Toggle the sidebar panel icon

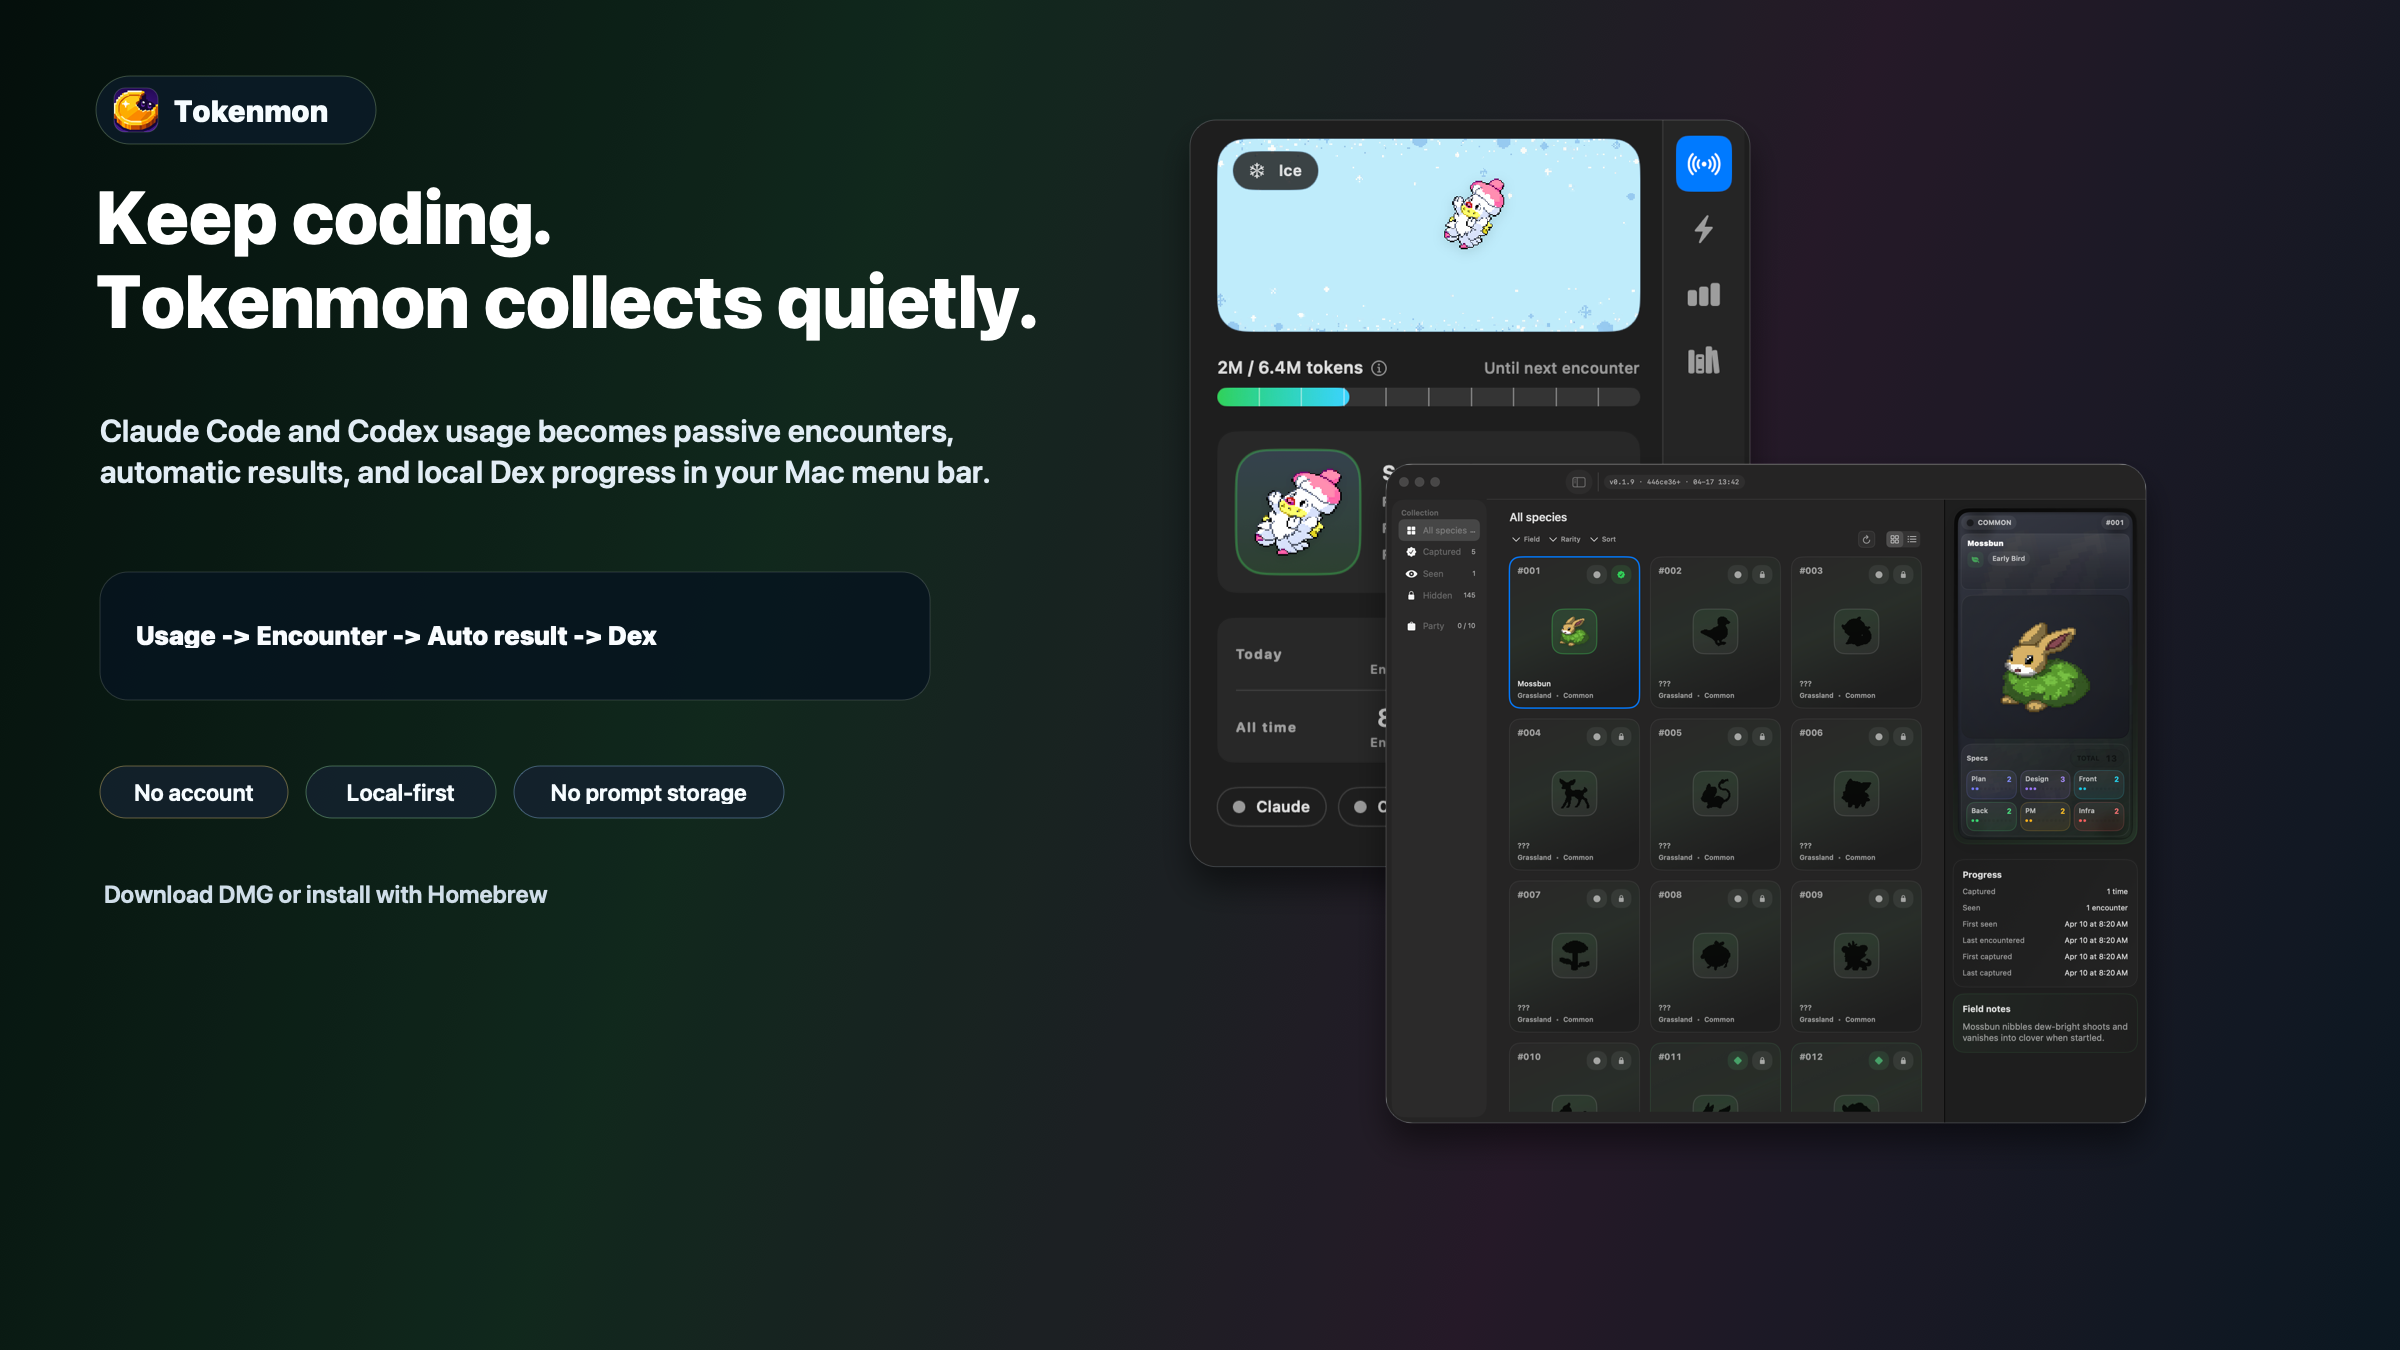(x=1578, y=482)
